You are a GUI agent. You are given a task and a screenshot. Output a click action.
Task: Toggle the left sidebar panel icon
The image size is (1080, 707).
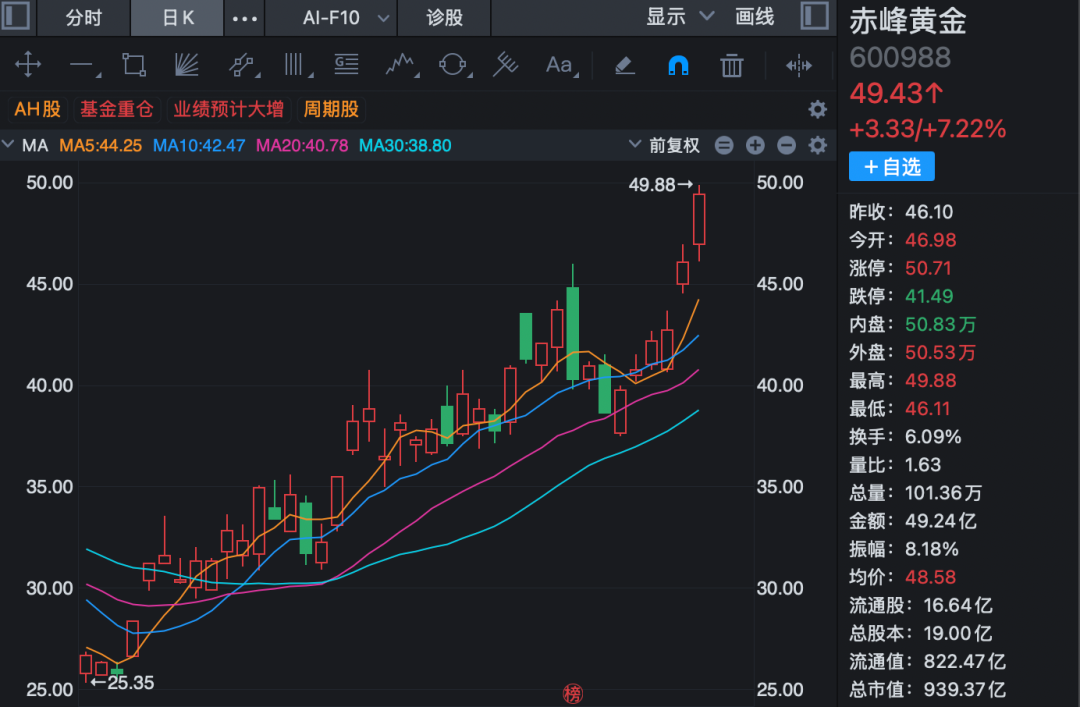point(15,16)
